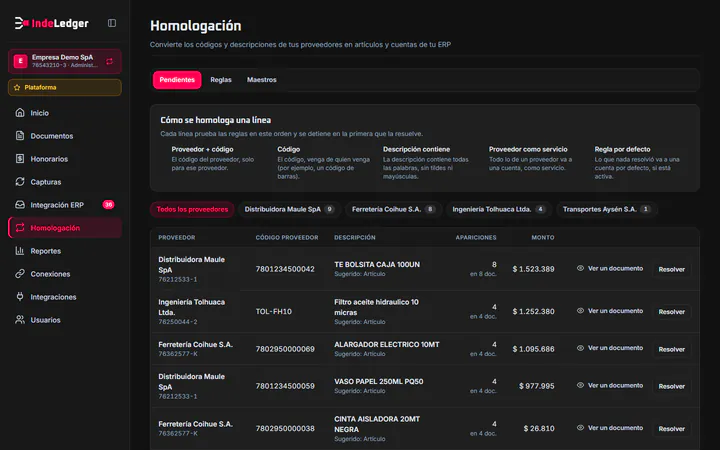Open Documentos in the sidebar

(x=65, y=135)
